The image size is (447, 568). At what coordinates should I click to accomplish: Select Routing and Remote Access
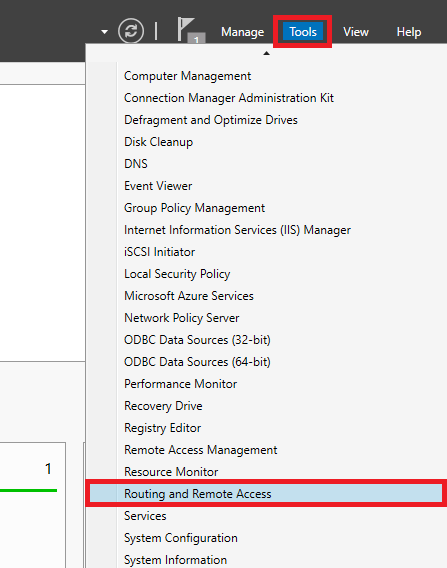click(x=266, y=494)
